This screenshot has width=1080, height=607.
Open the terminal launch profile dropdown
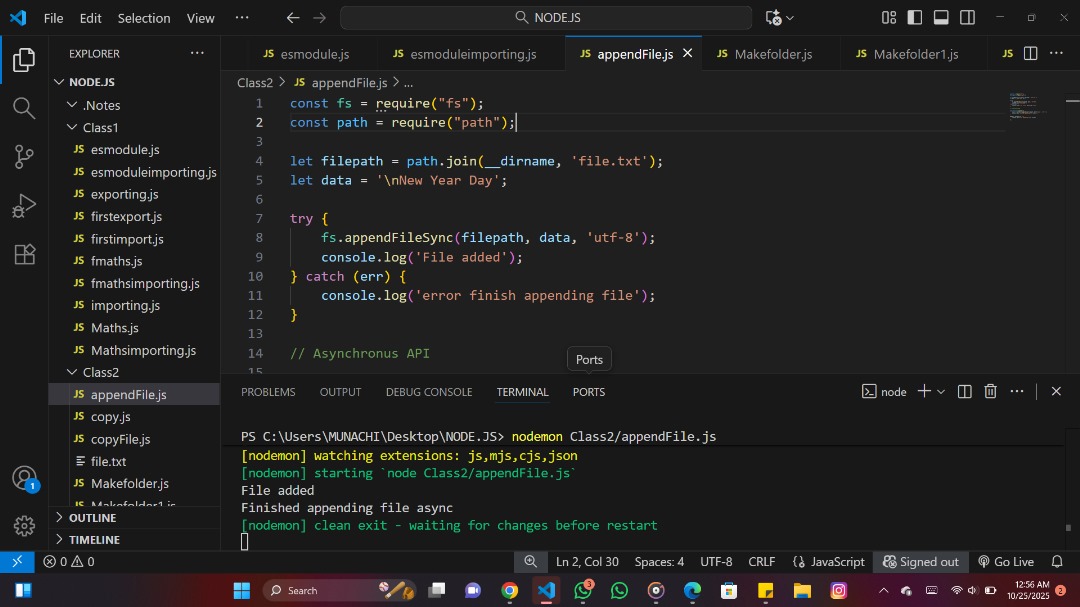[941, 391]
